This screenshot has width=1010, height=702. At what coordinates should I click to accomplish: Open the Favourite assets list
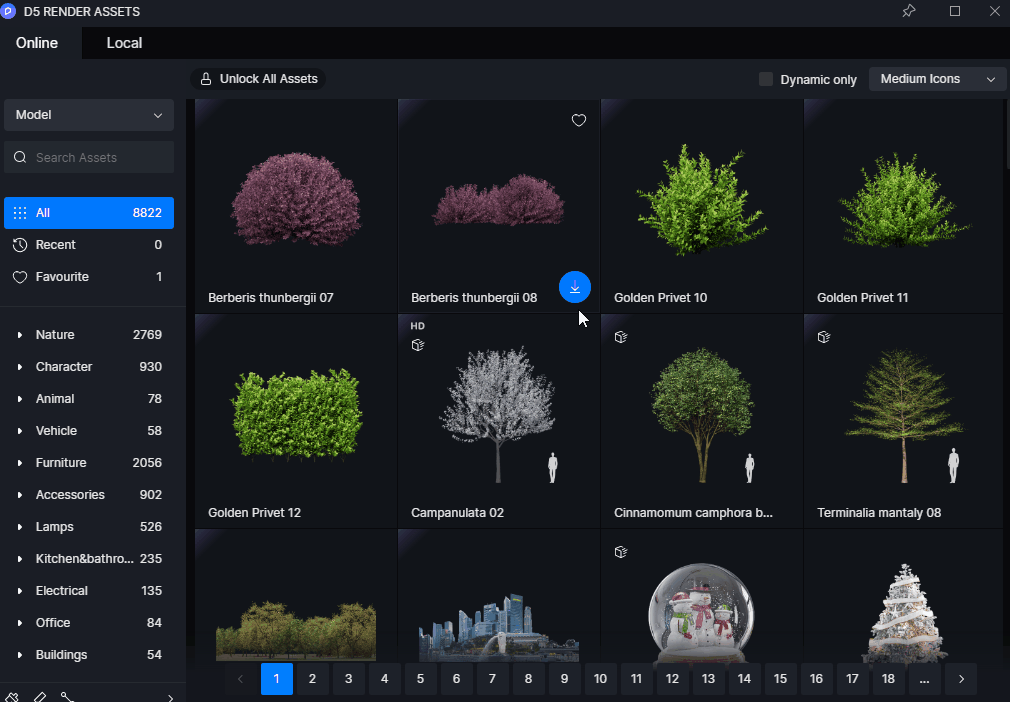tap(89, 277)
